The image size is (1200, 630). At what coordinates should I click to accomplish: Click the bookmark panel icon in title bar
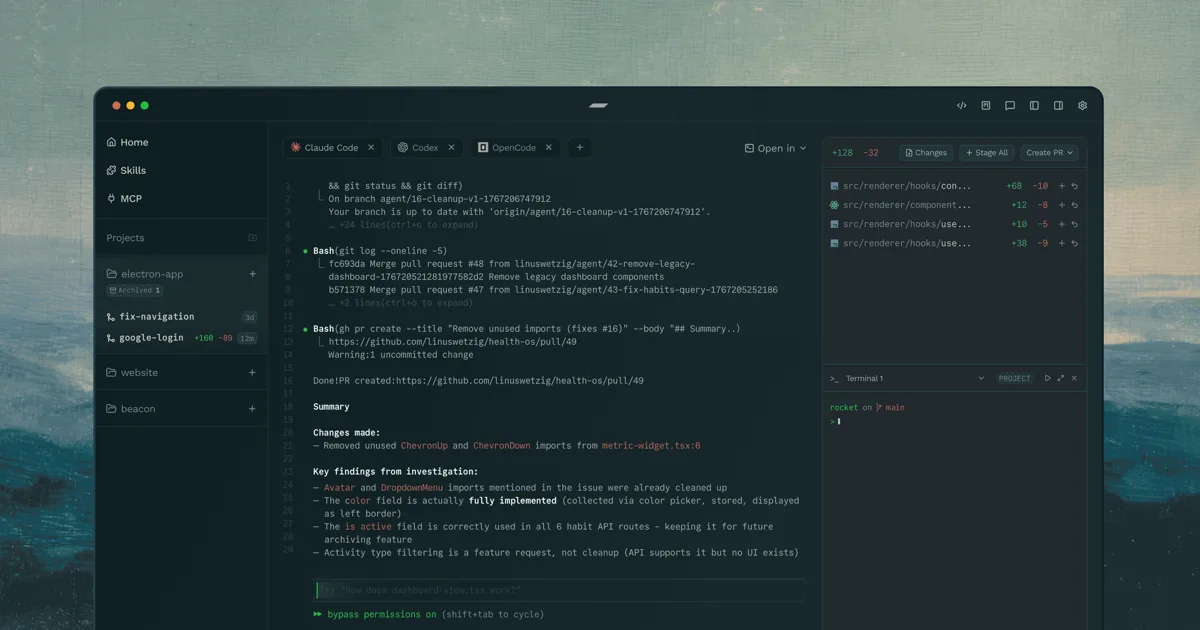point(986,105)
